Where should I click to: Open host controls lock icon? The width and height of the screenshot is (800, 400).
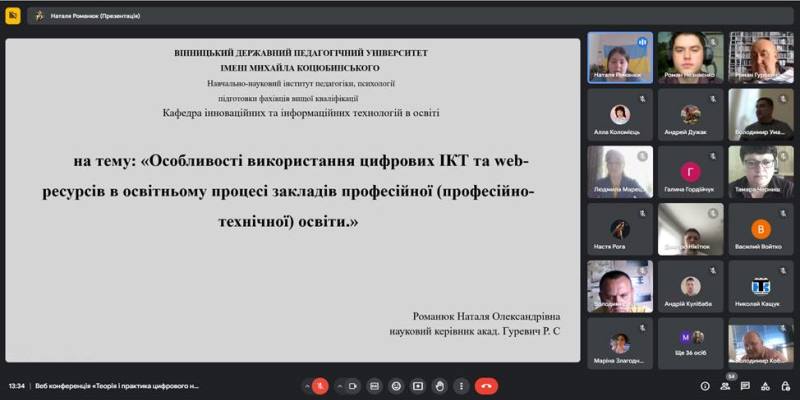point(785,386)
